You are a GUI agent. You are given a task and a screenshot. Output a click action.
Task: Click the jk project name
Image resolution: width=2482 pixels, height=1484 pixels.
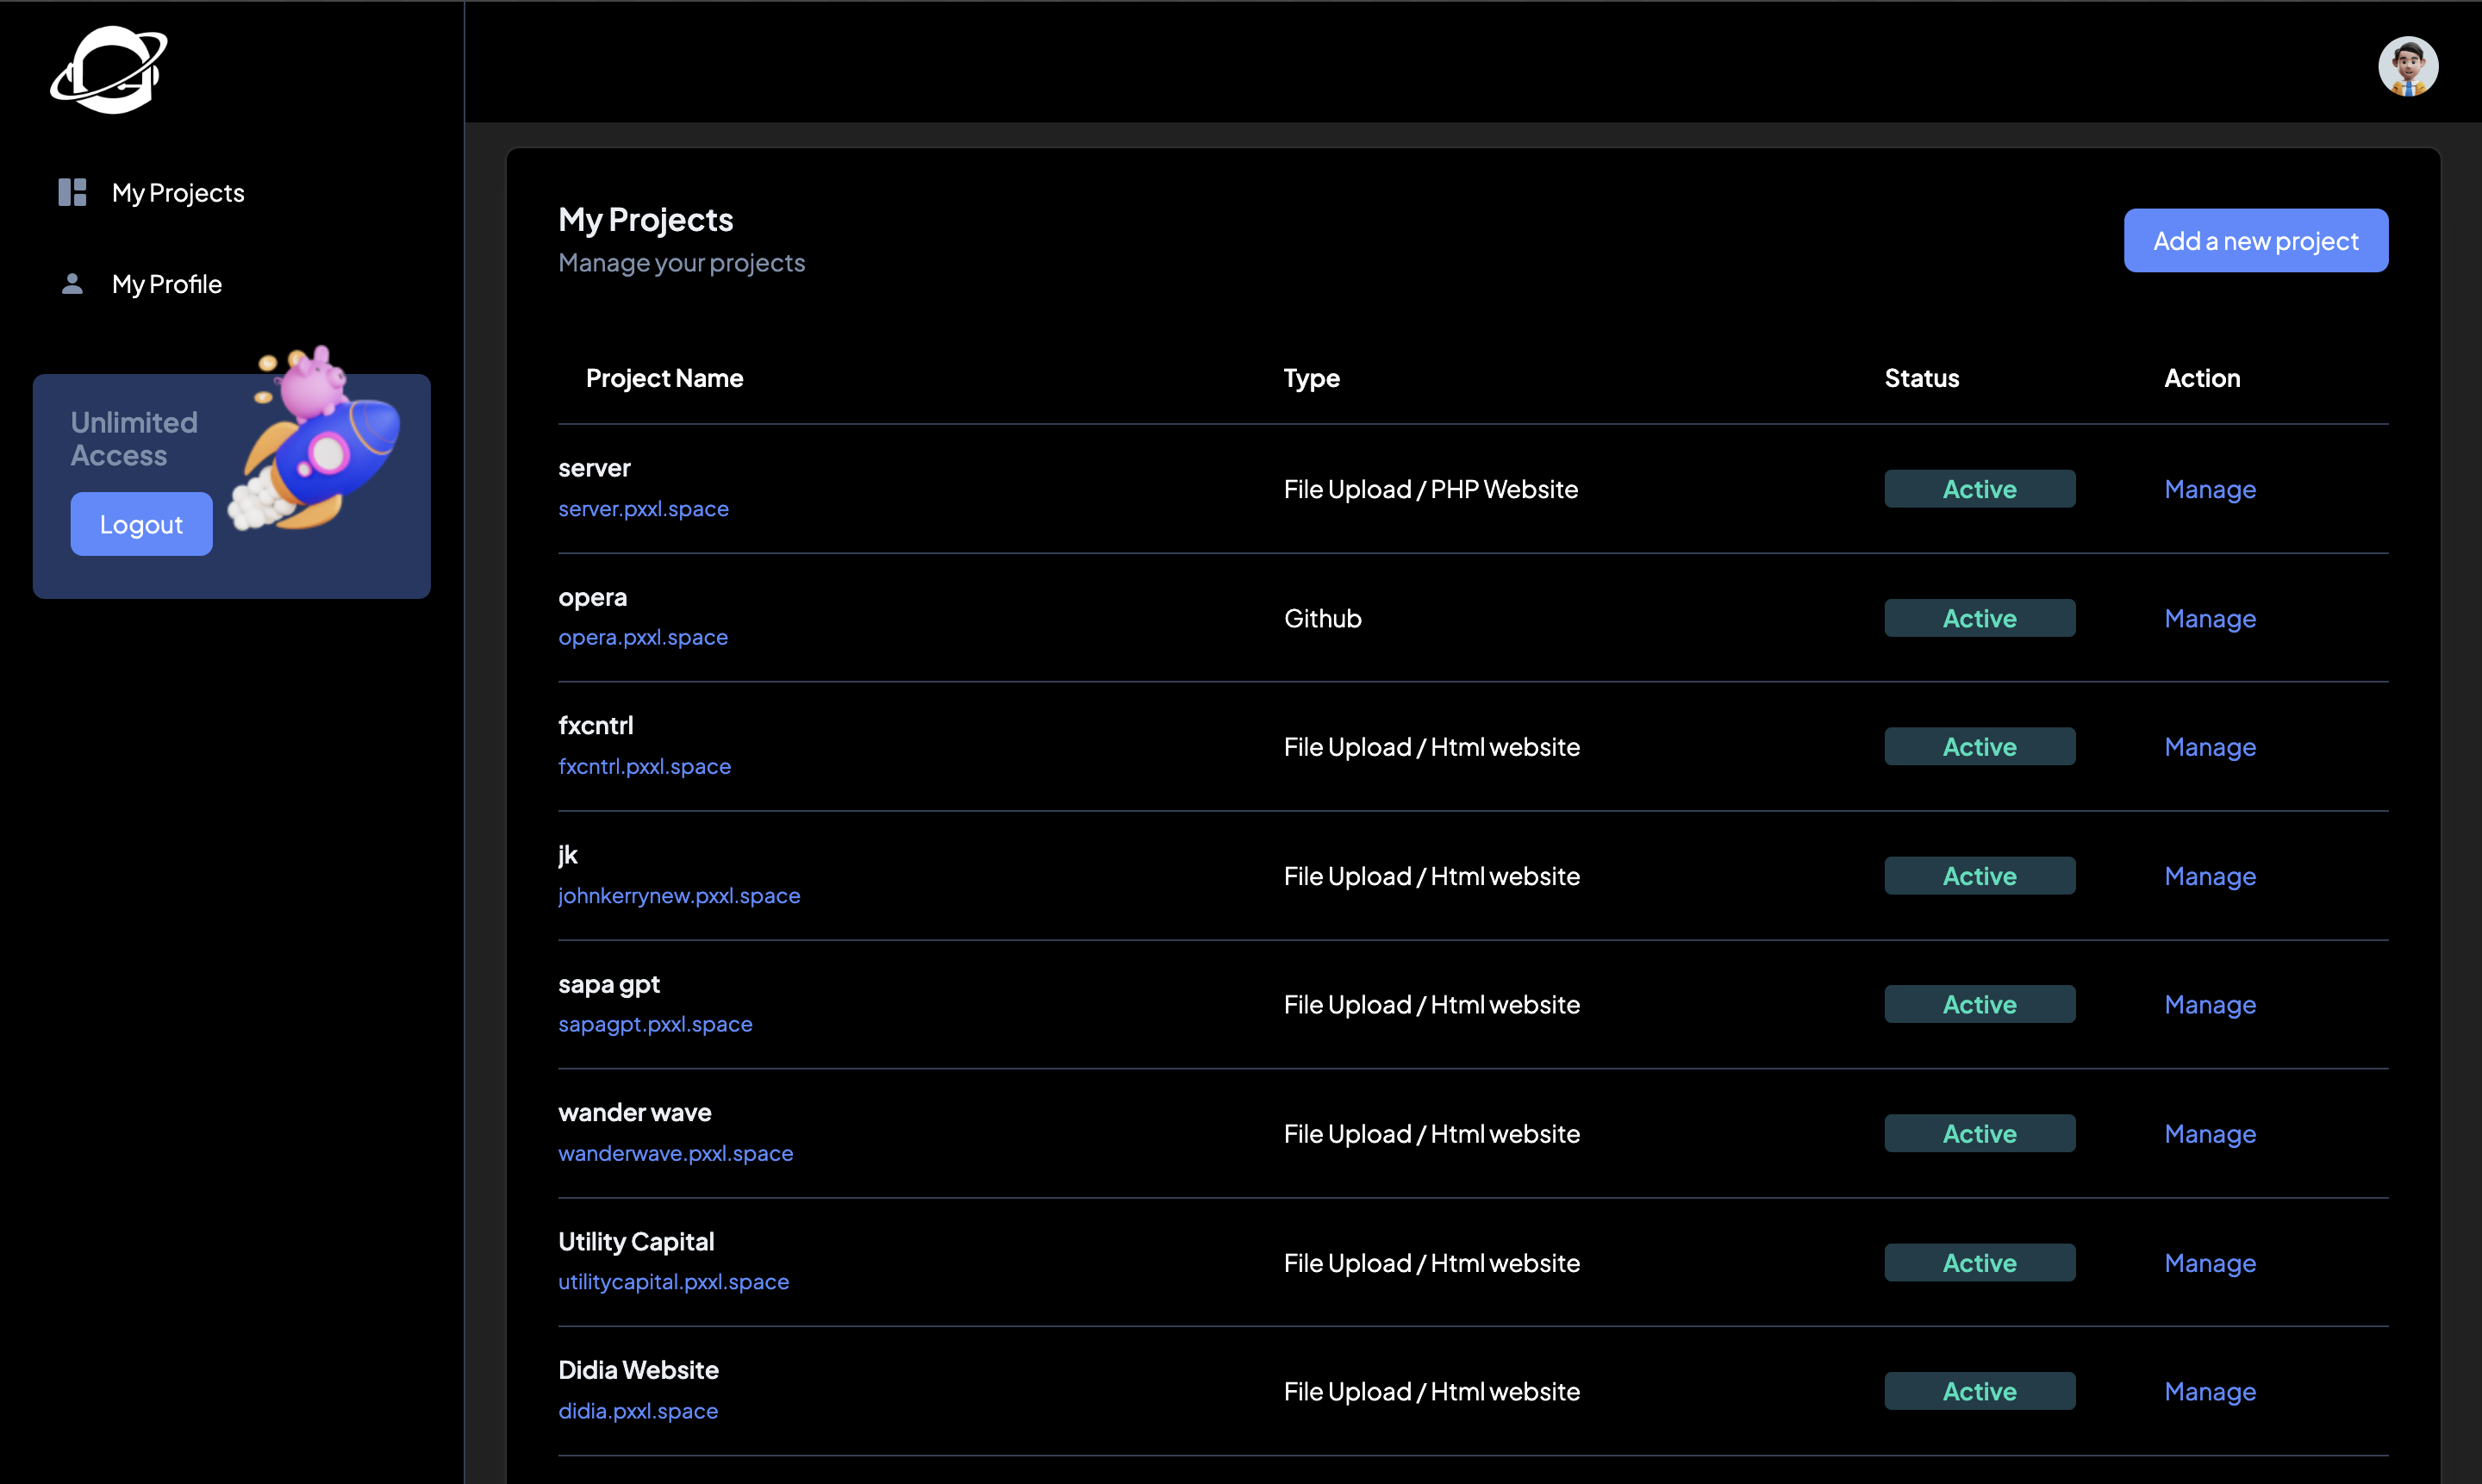click(x=567, y=855)
